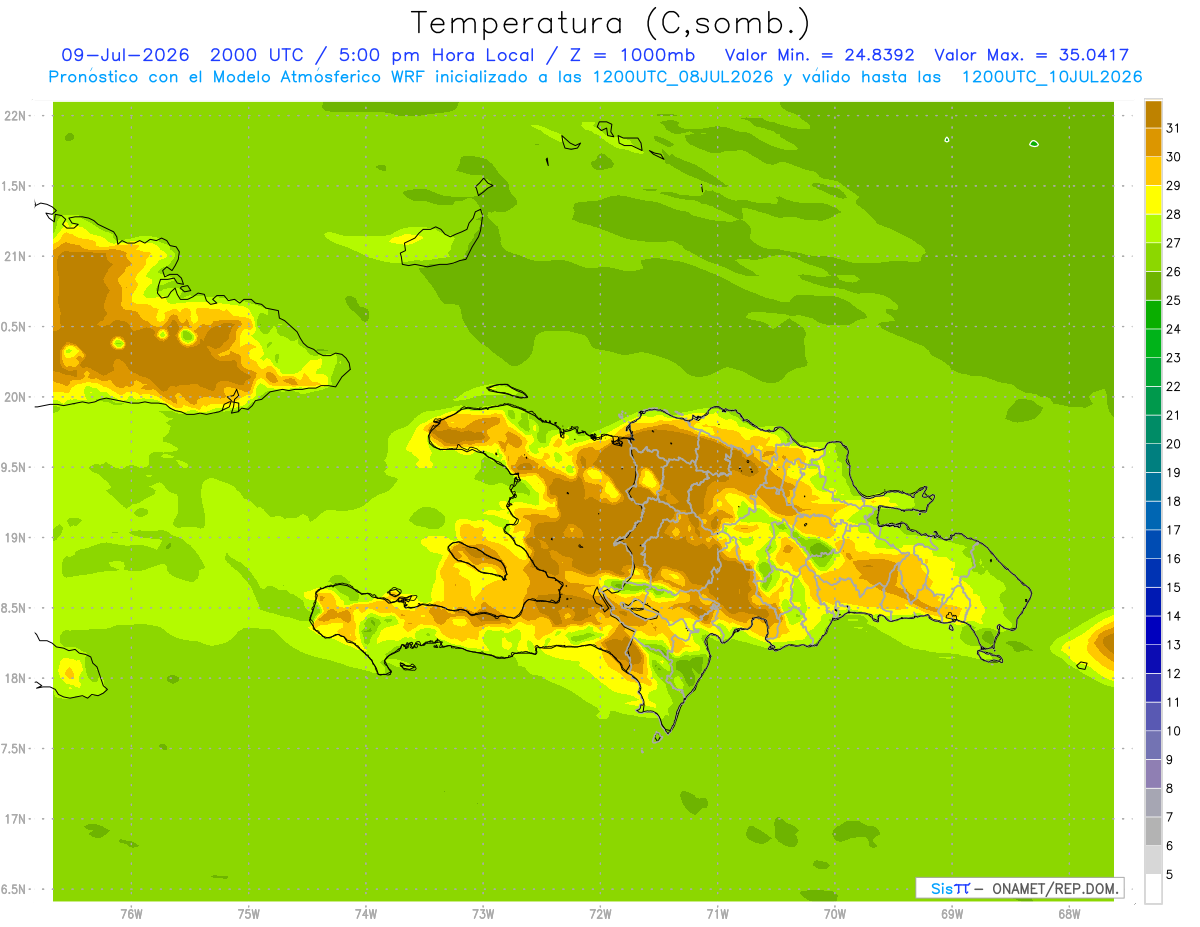Click the "74W" longitude label
This screenshot has height=927, width=1200.
[366, 914]
